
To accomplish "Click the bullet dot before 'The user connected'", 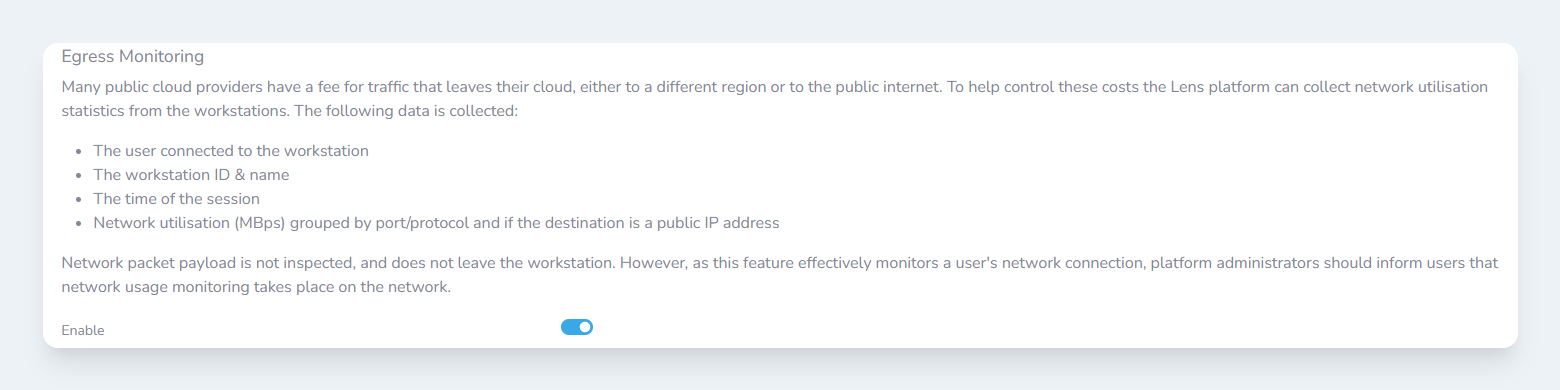I will point(79,152).
